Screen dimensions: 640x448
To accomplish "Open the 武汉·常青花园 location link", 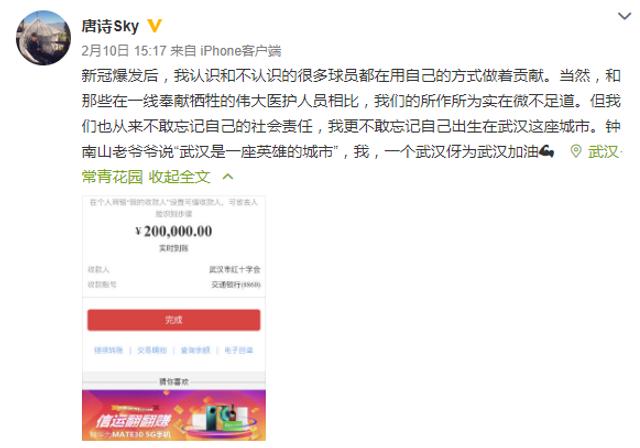I will tap(604, 152).
